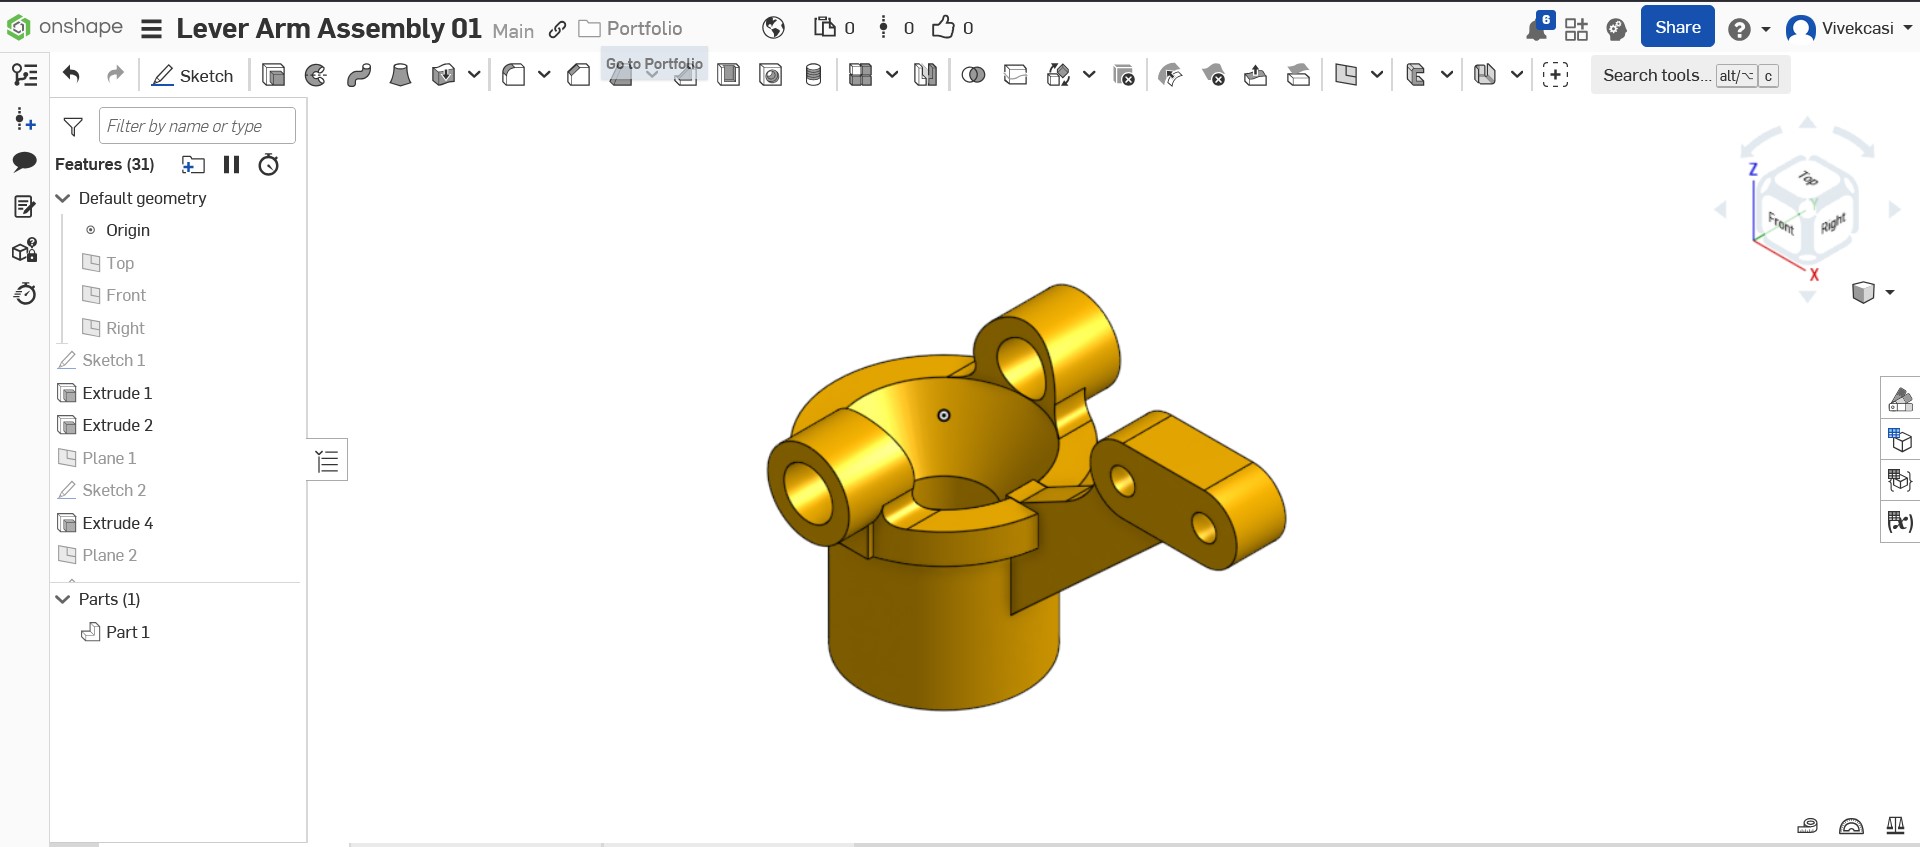Toggle visibility of the Top plane

click(x=91, y=262)
